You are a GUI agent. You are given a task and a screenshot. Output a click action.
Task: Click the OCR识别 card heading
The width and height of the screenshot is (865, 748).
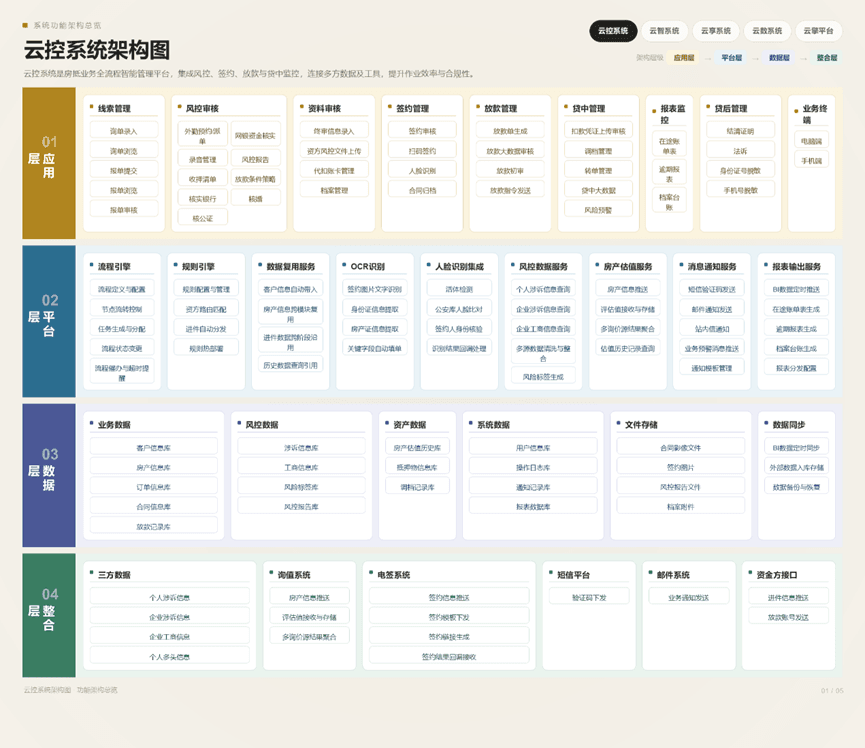pos(367,266)
